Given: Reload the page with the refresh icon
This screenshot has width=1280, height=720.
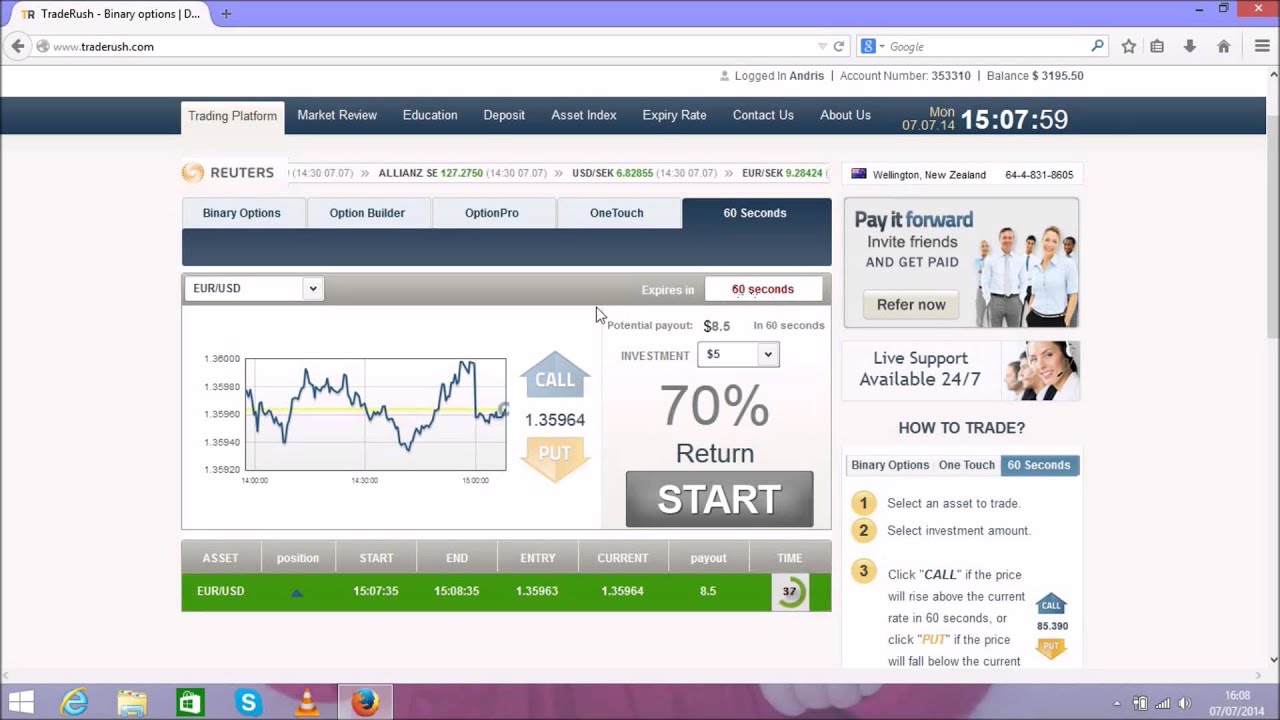Looking at the screenshot, I should click(x=839, y=46).
